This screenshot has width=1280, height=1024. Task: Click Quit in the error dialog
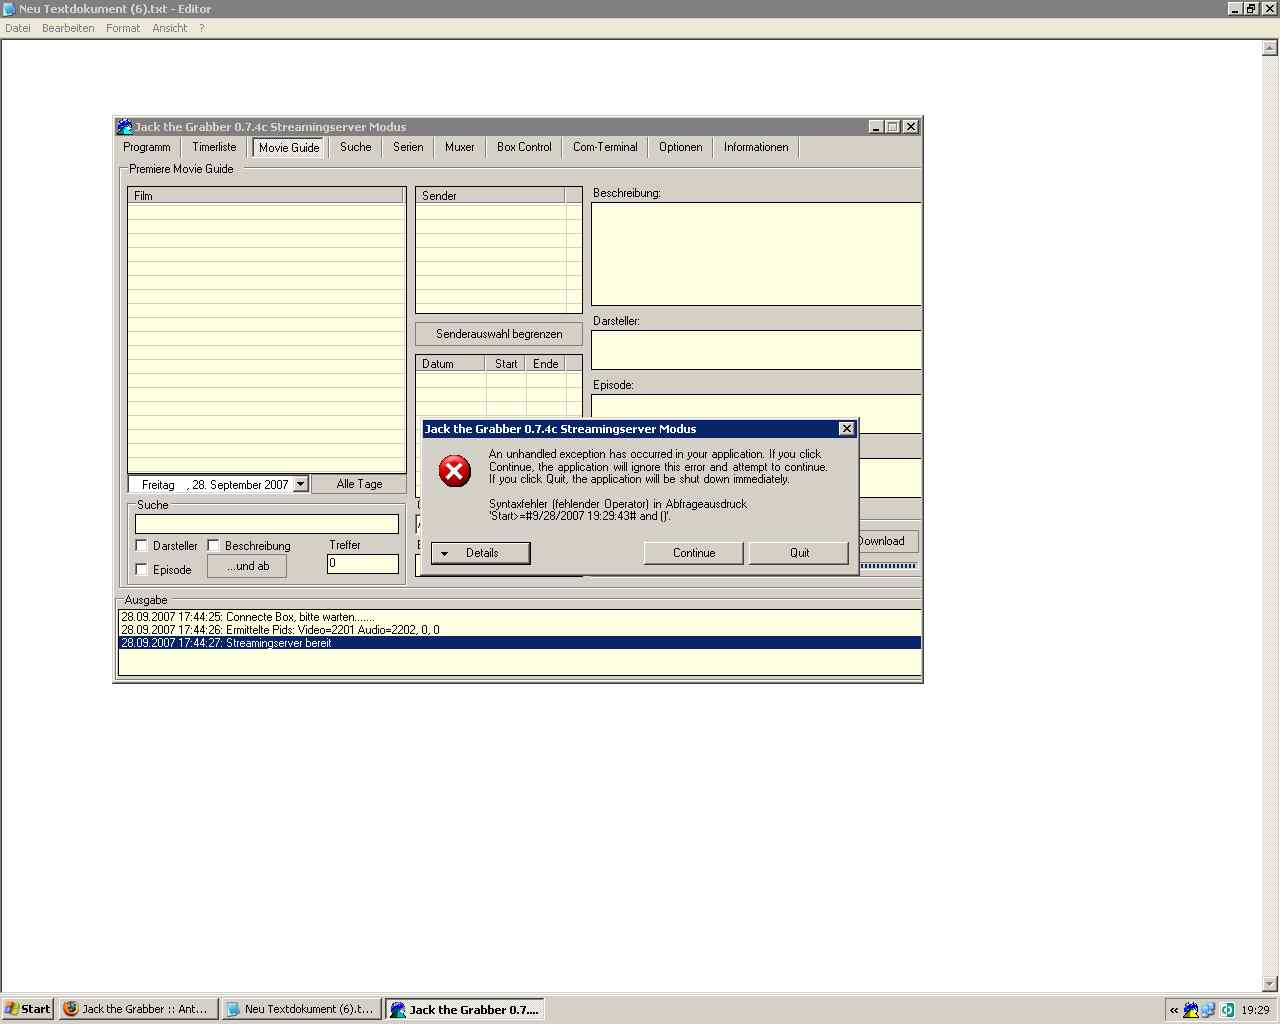799,553
